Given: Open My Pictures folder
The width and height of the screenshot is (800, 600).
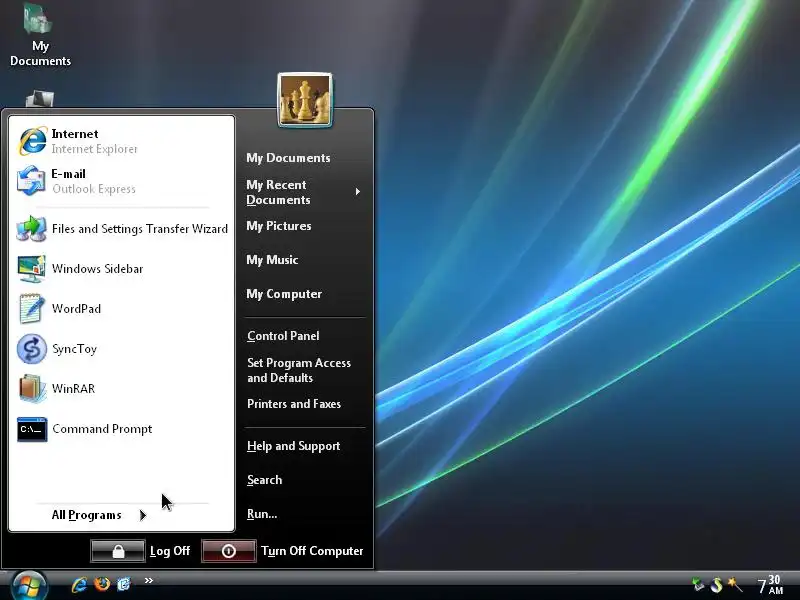Looking at the screenshot, I should [279, 226].
